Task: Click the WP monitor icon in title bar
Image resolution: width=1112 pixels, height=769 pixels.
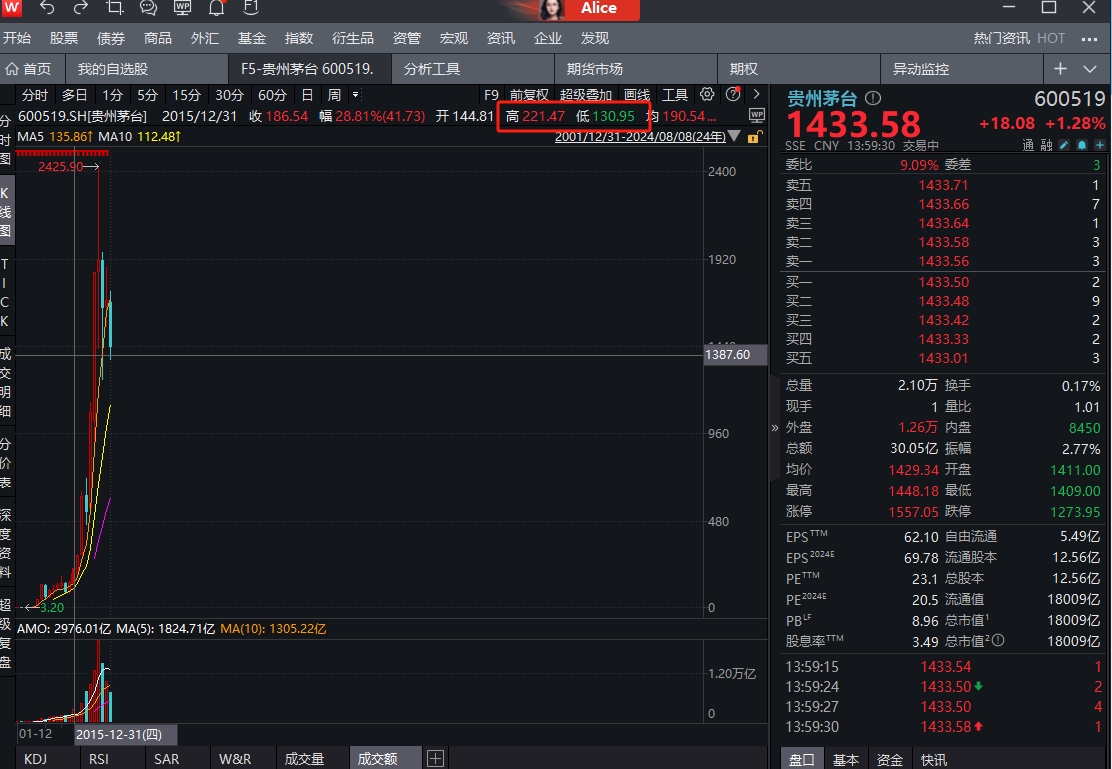Action: tap(182, 8)
